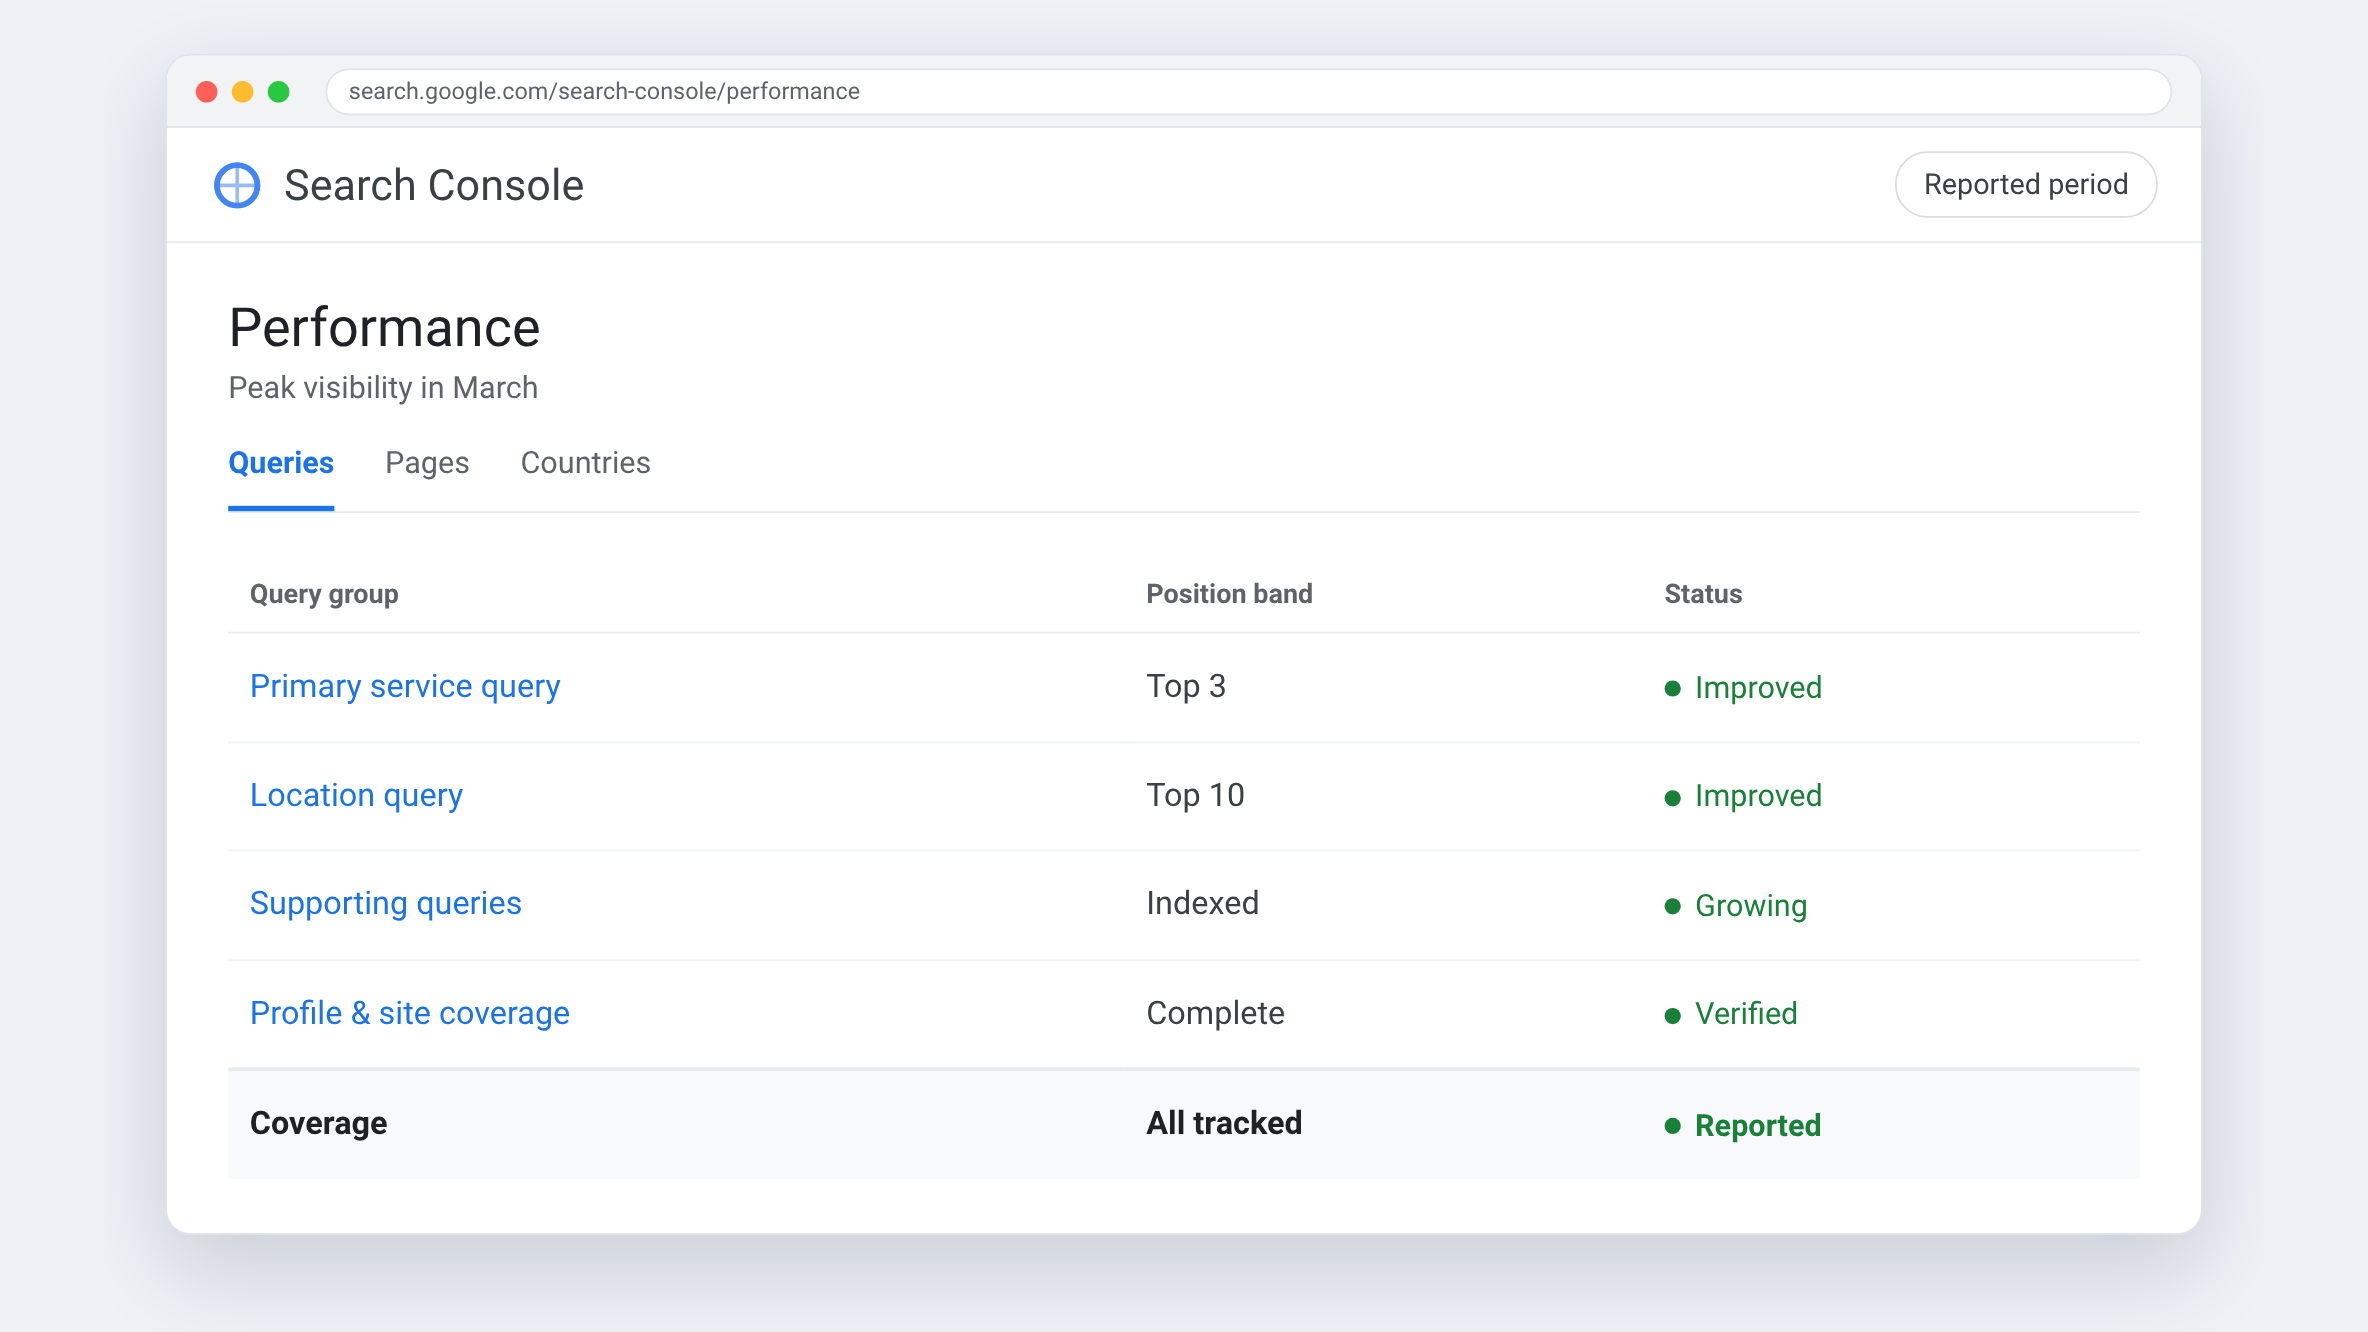This screenshot has height=1332, width=2368.
Task: Open the Supporting queries link
Action: [386, 904]
